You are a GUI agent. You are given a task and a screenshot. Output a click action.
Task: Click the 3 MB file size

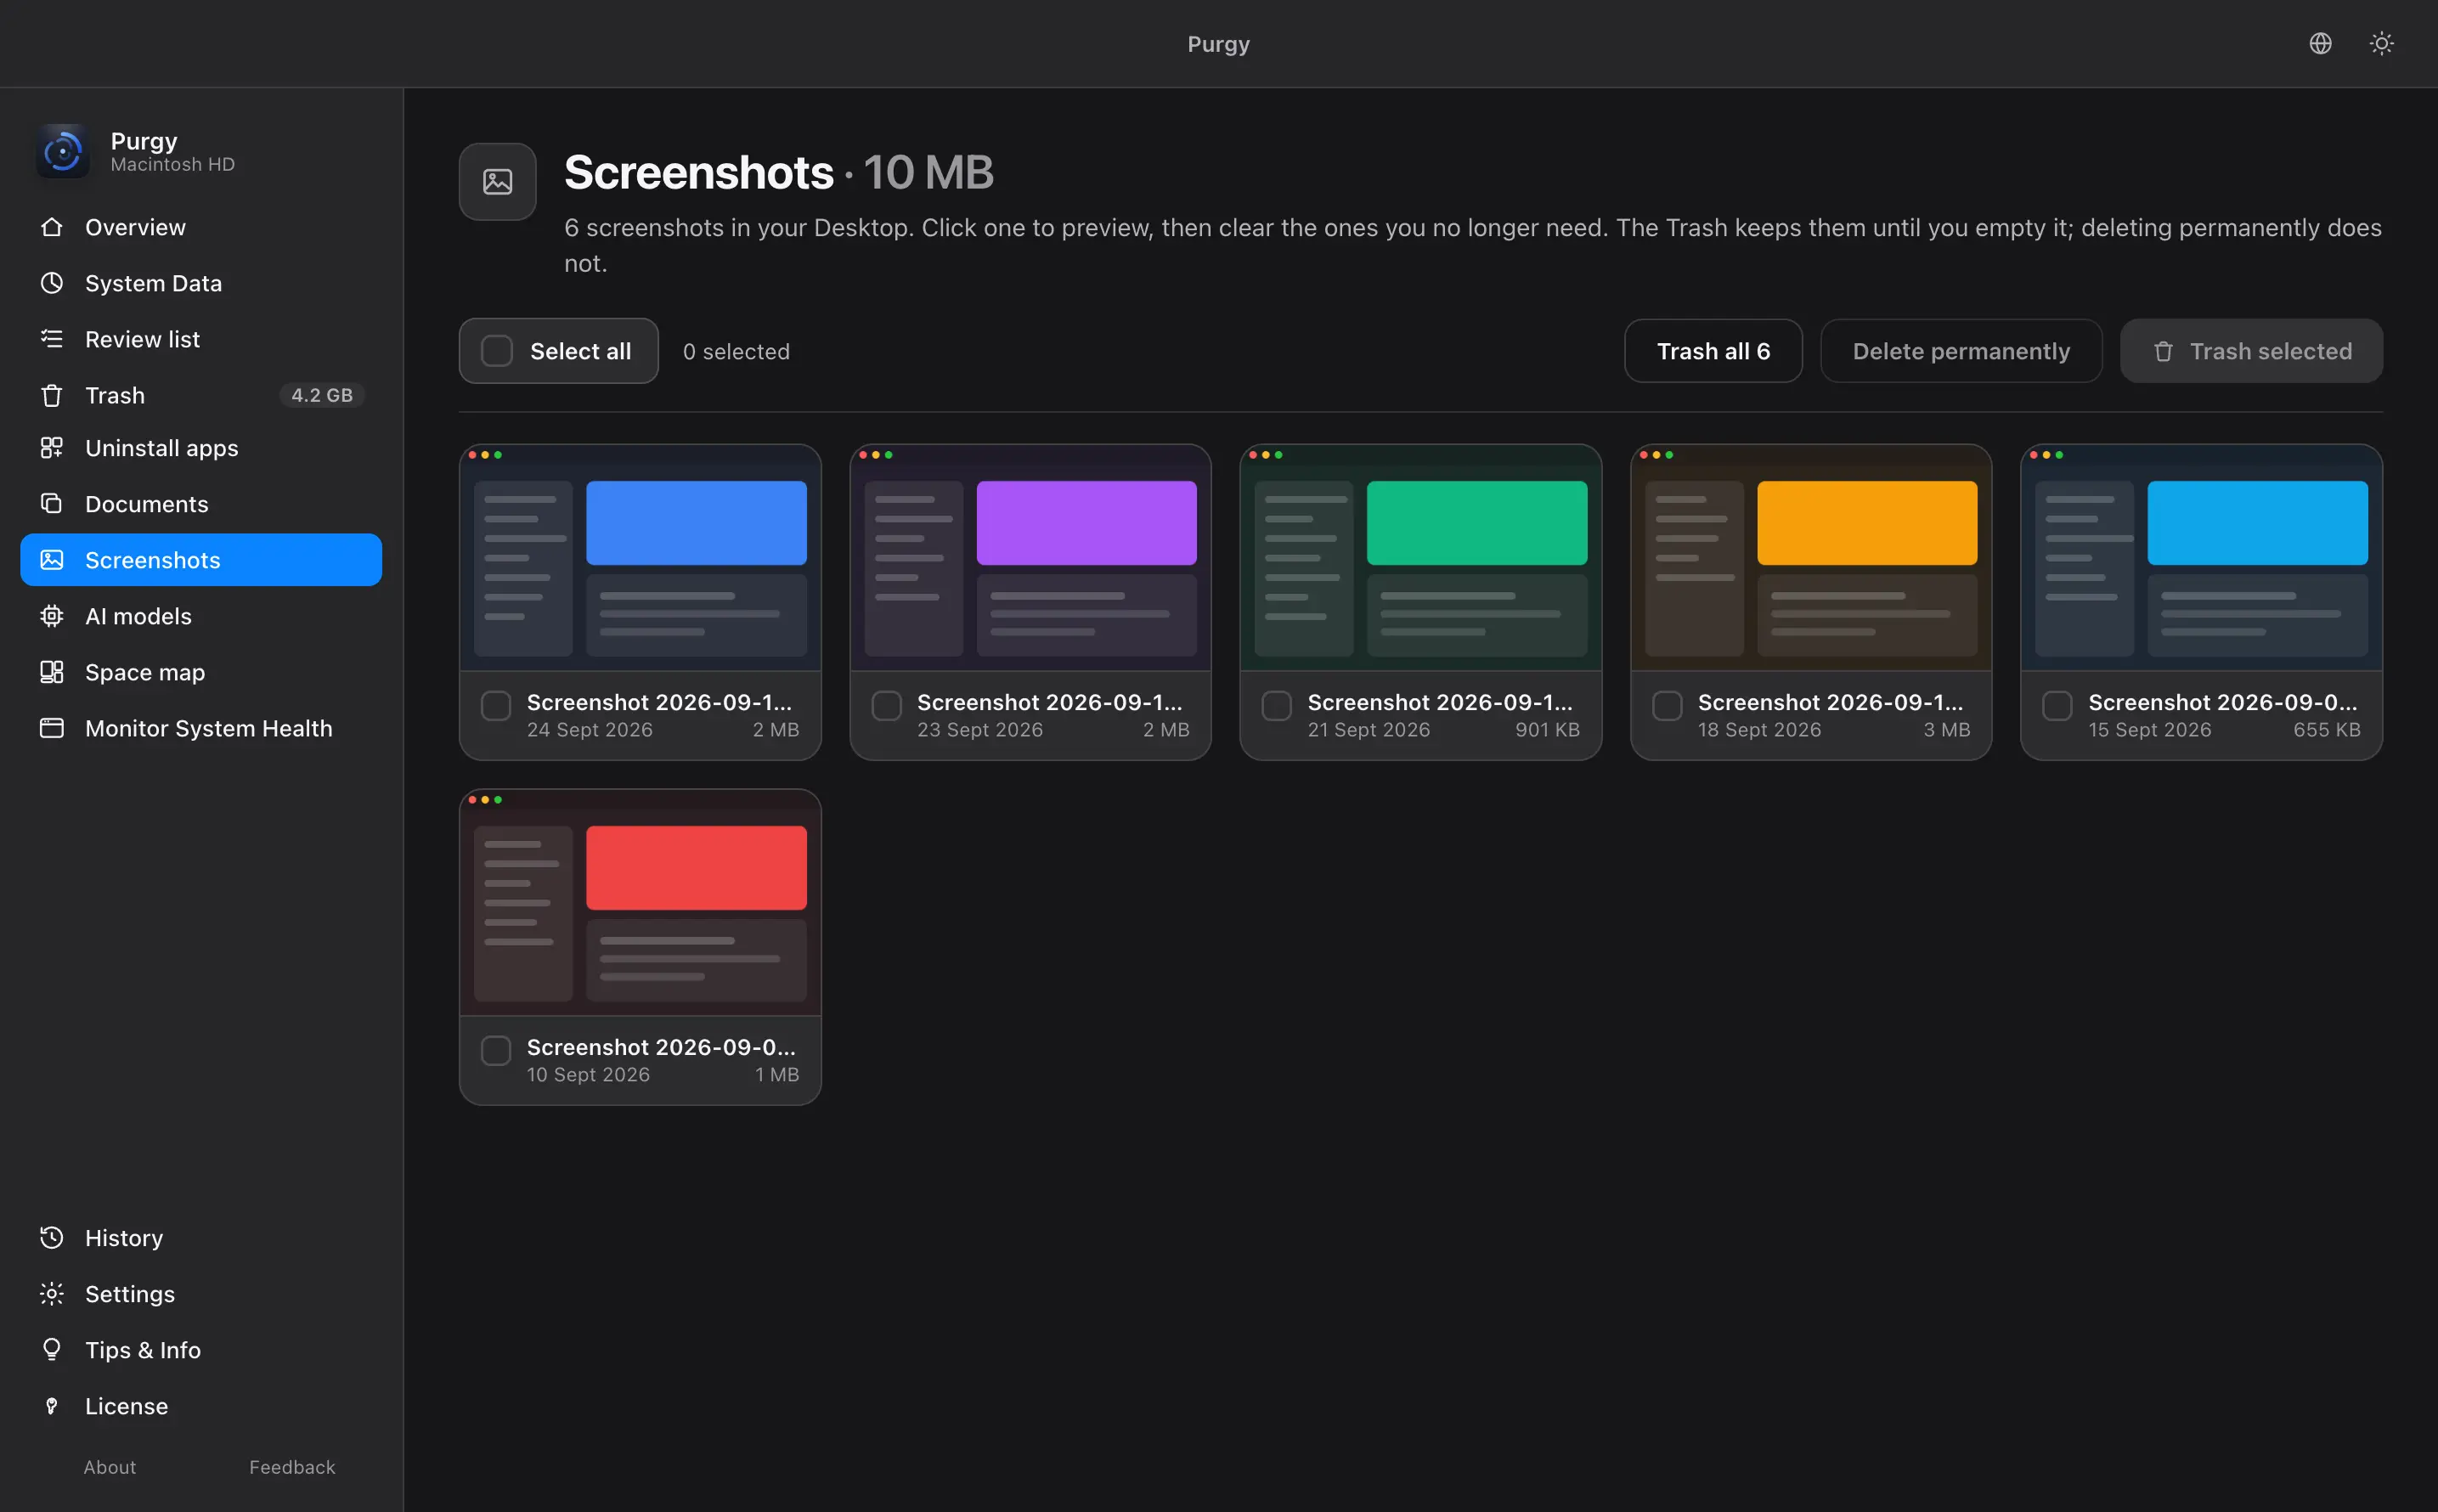click(x=1946, y=730)
